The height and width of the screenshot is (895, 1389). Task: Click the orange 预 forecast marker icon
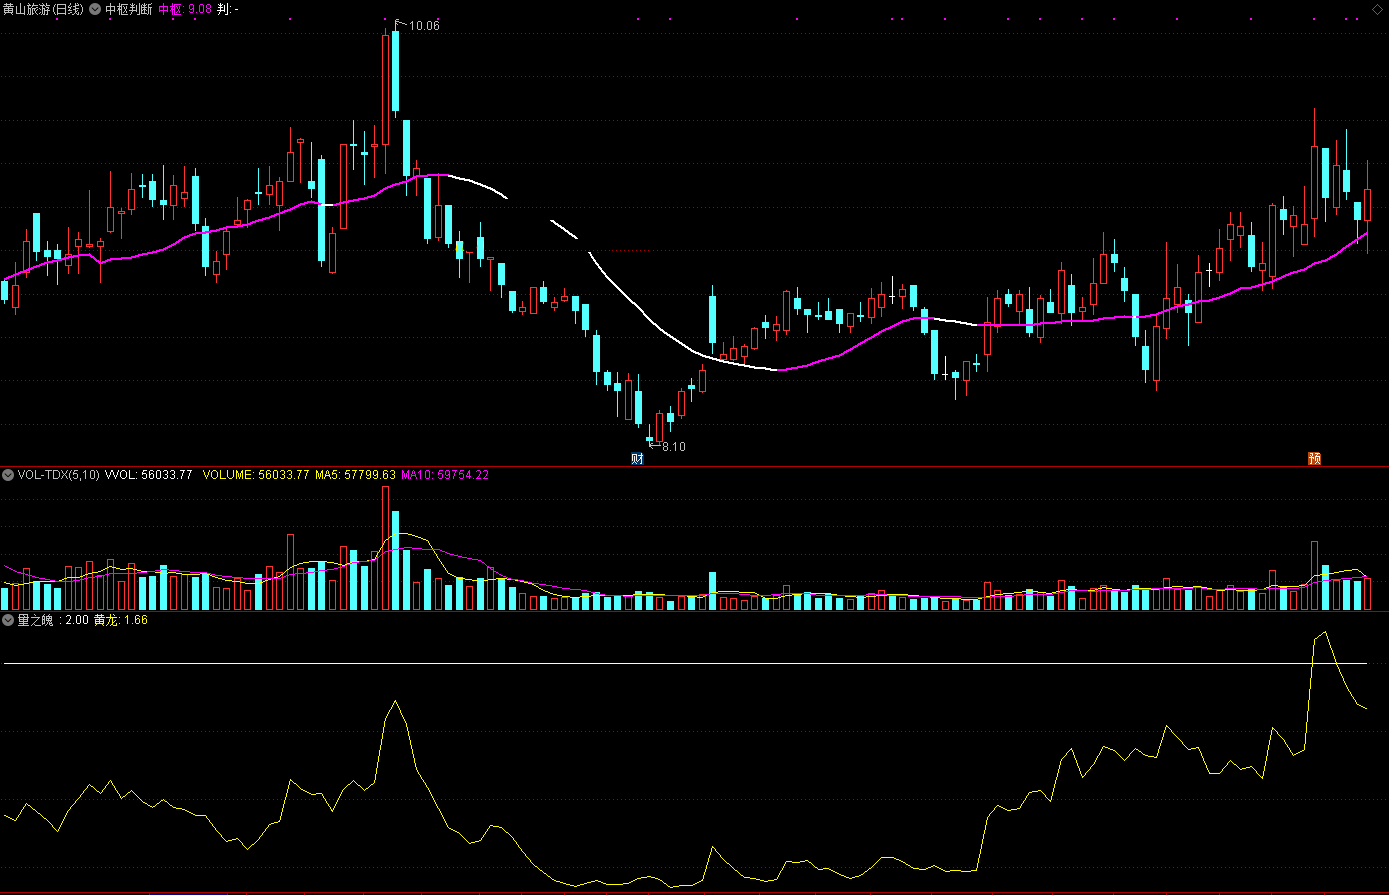(1315, 459)
